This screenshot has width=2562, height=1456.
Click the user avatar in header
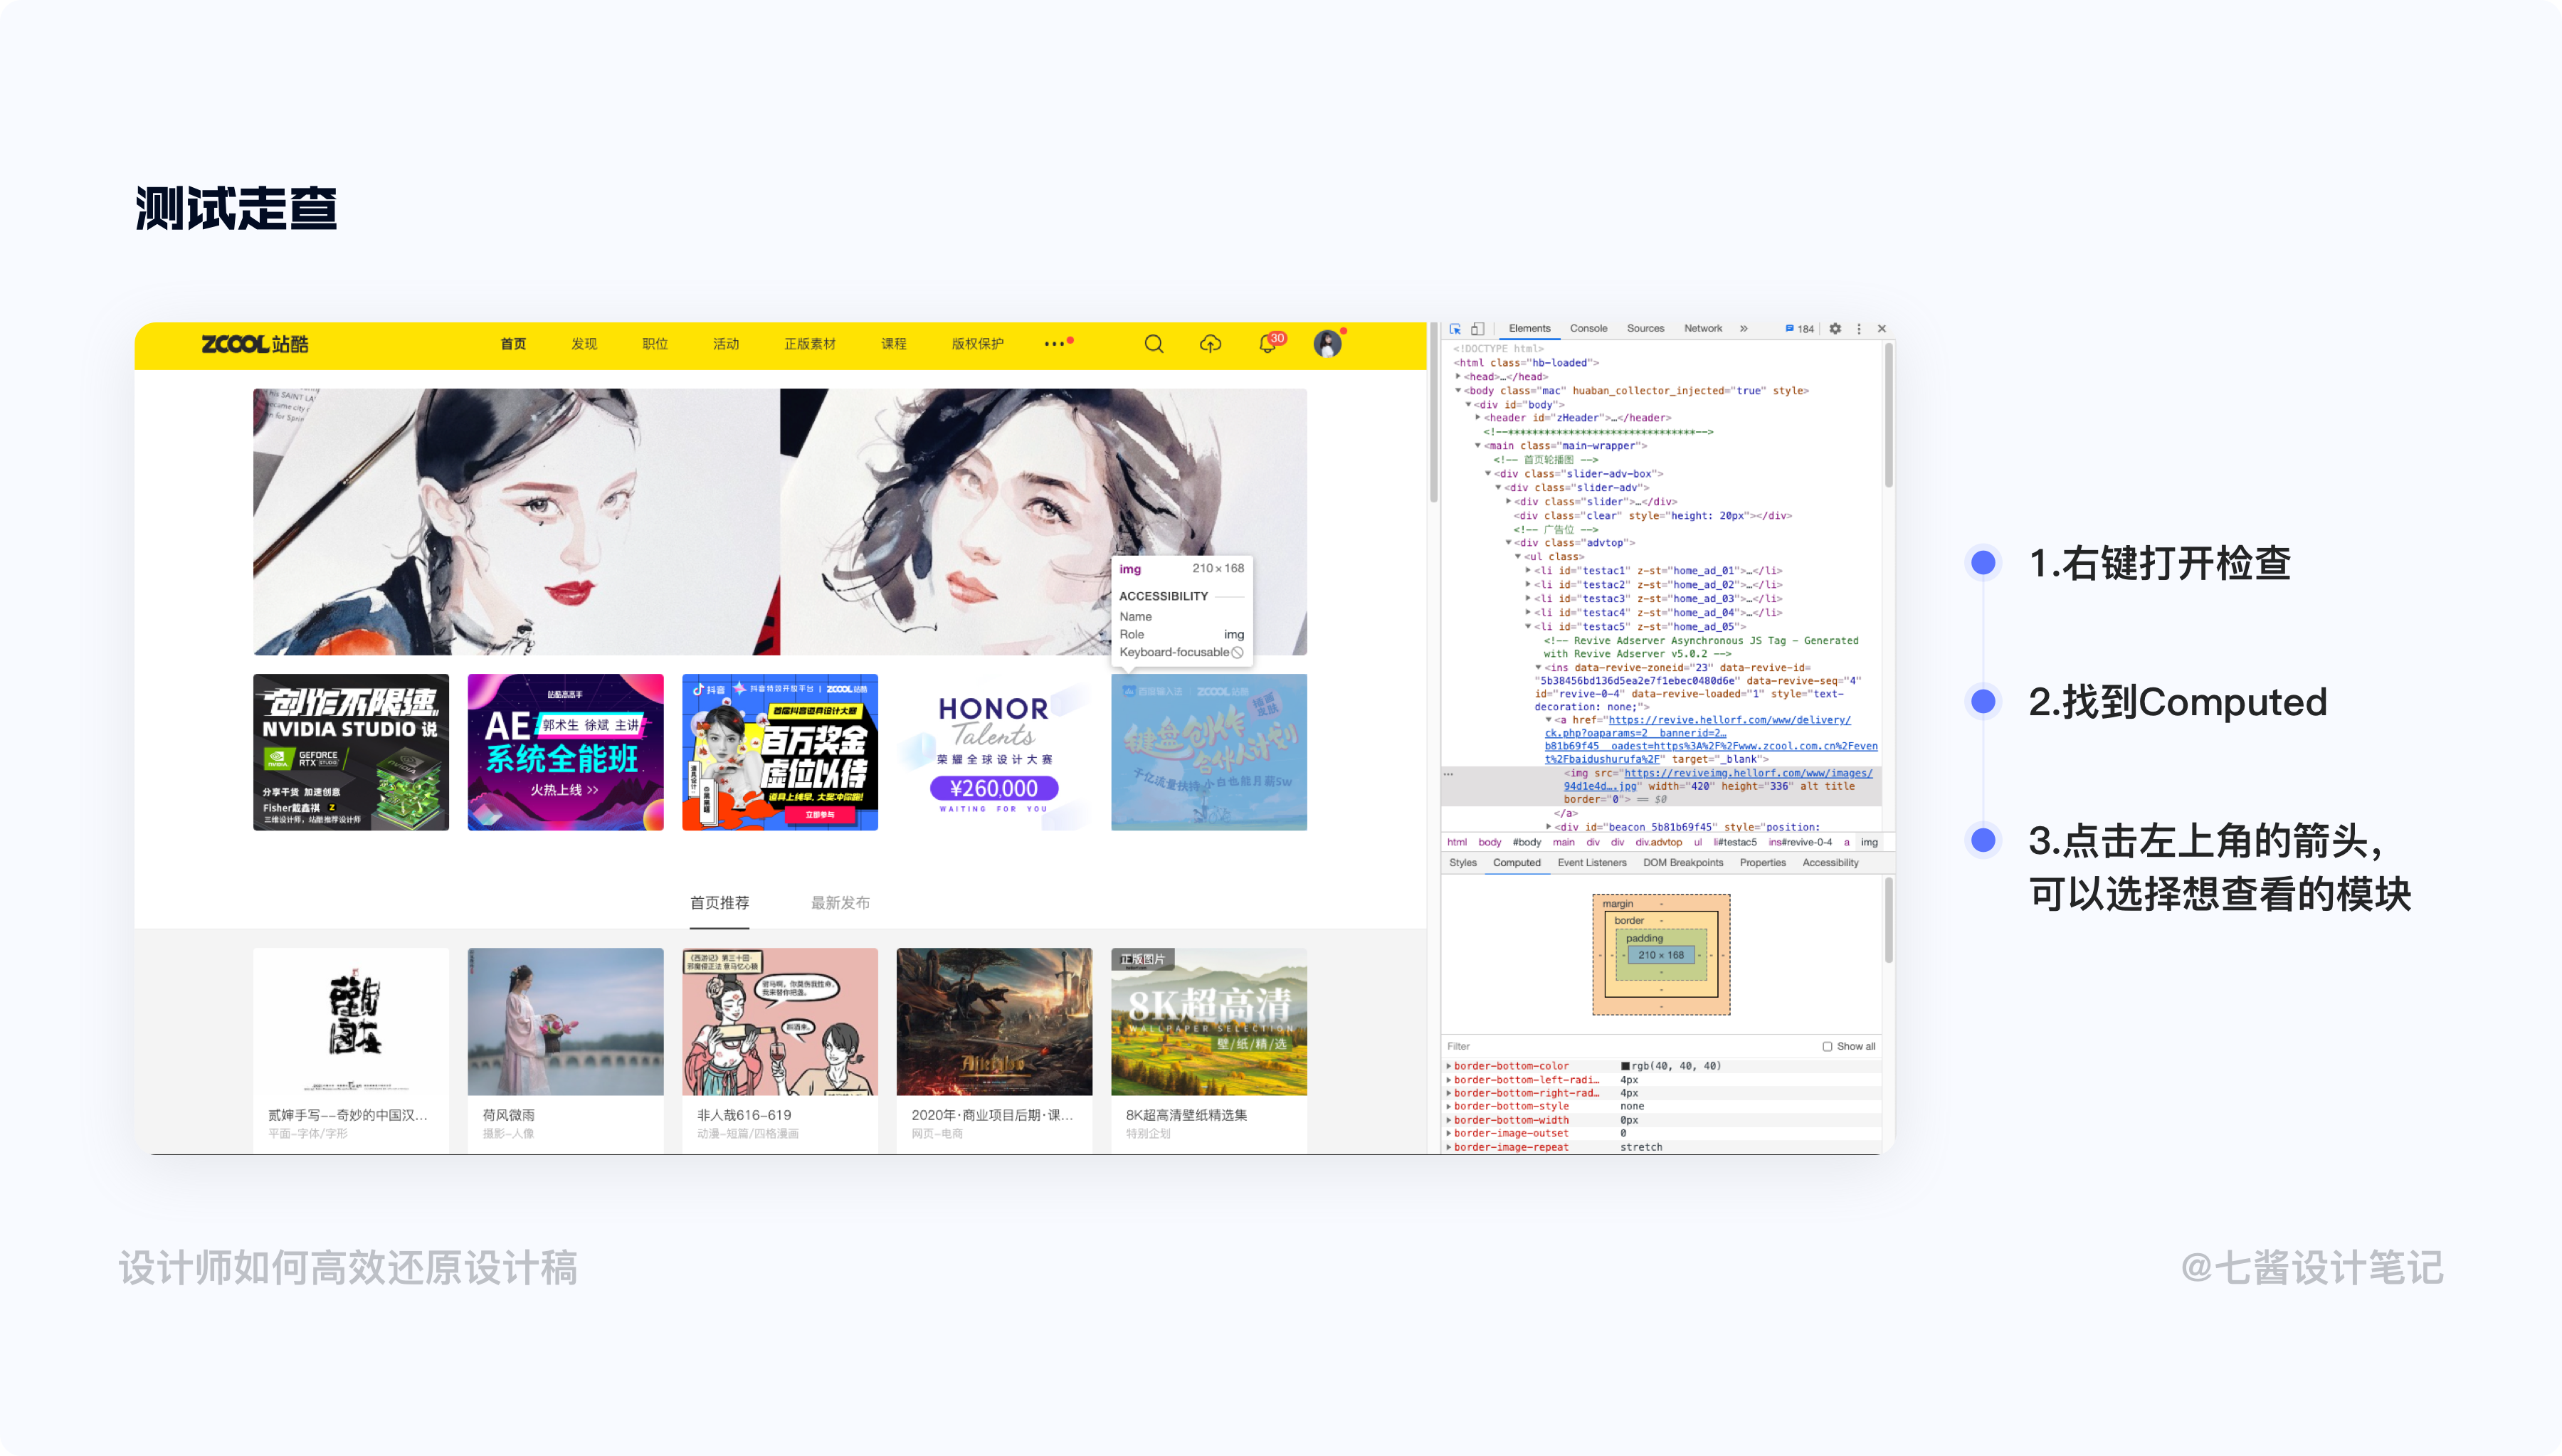1327,344
